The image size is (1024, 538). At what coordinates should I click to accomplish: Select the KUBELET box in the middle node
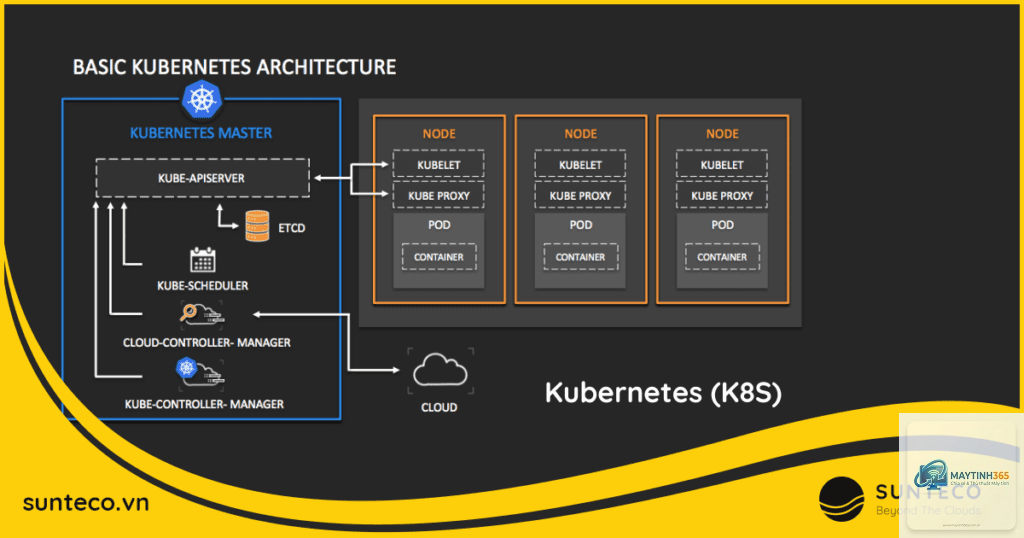(580, 165)
